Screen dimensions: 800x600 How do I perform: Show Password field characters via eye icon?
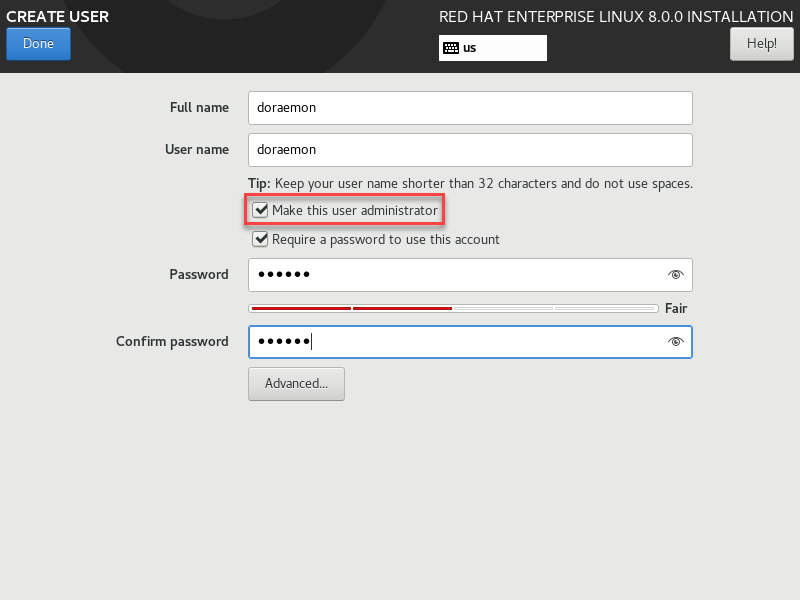[676, 274]
